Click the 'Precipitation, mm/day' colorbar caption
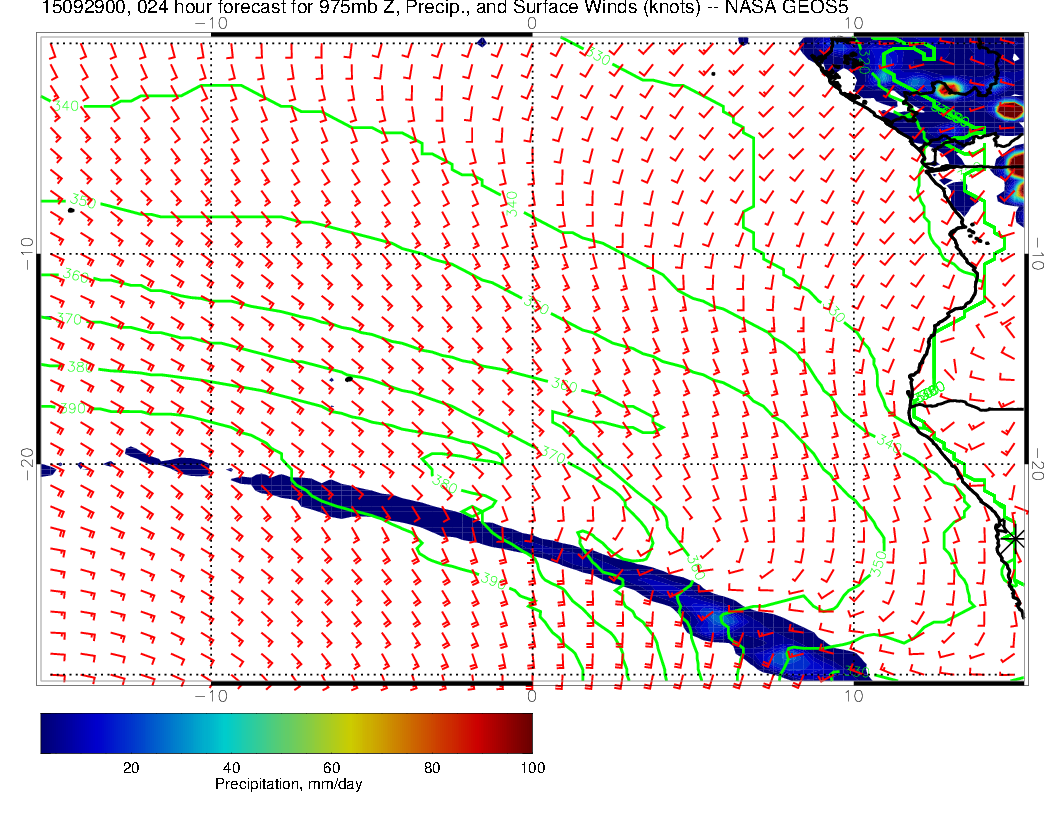 pos(288,785)
